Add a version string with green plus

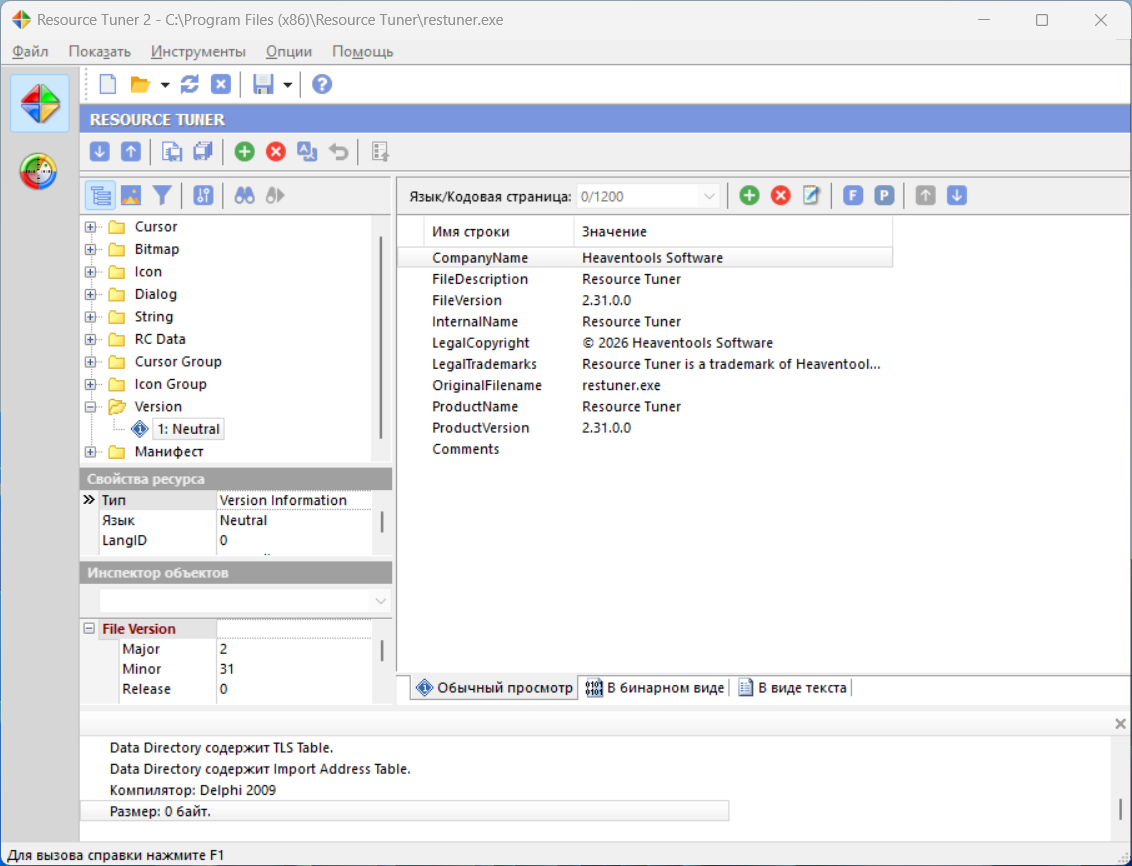(749, 196)
